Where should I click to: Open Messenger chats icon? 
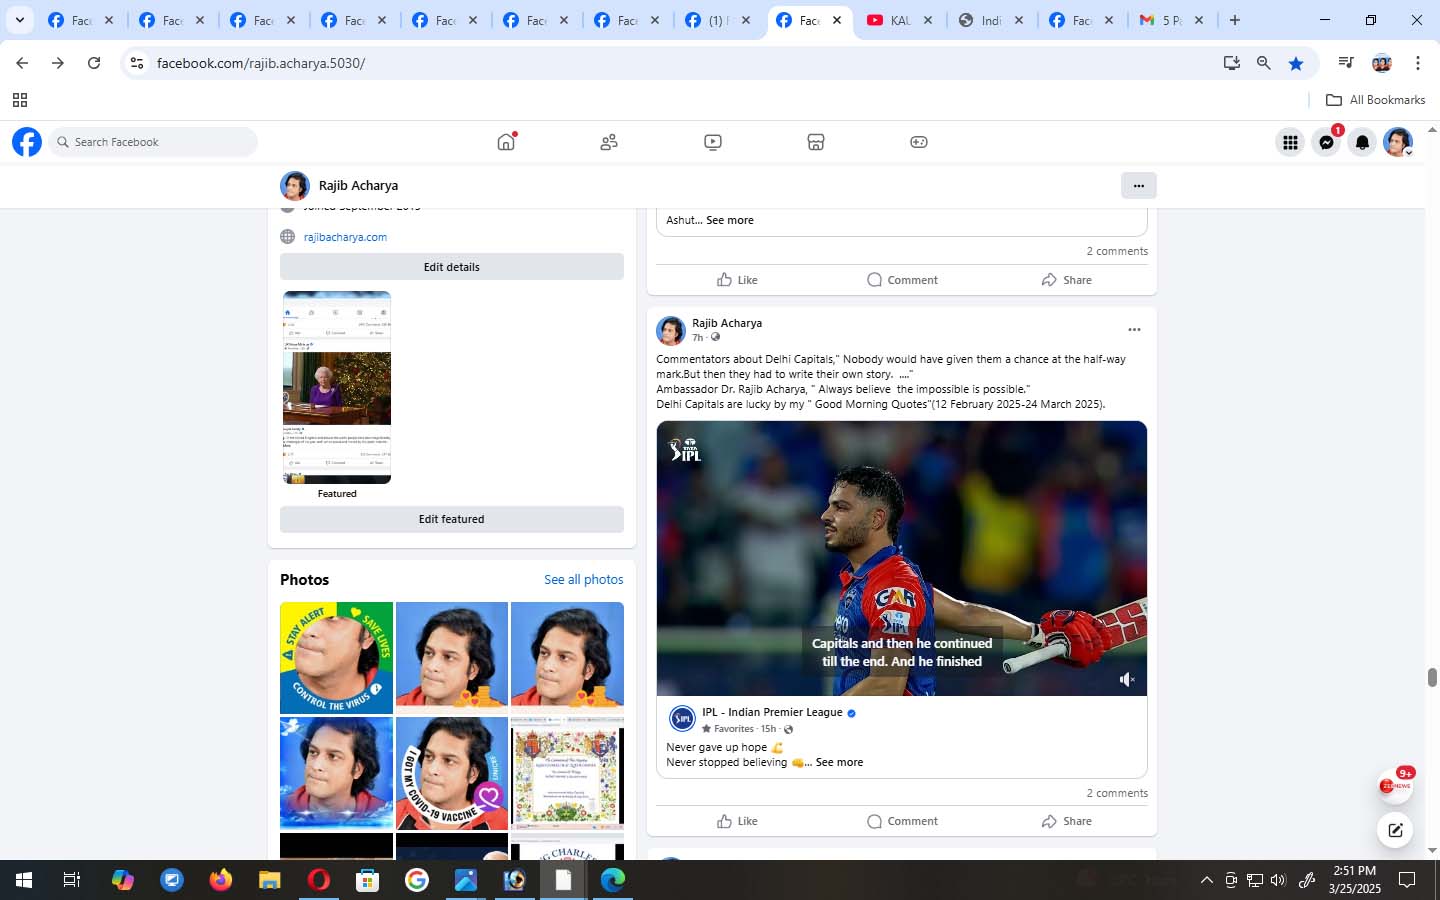click(1326, 142)
